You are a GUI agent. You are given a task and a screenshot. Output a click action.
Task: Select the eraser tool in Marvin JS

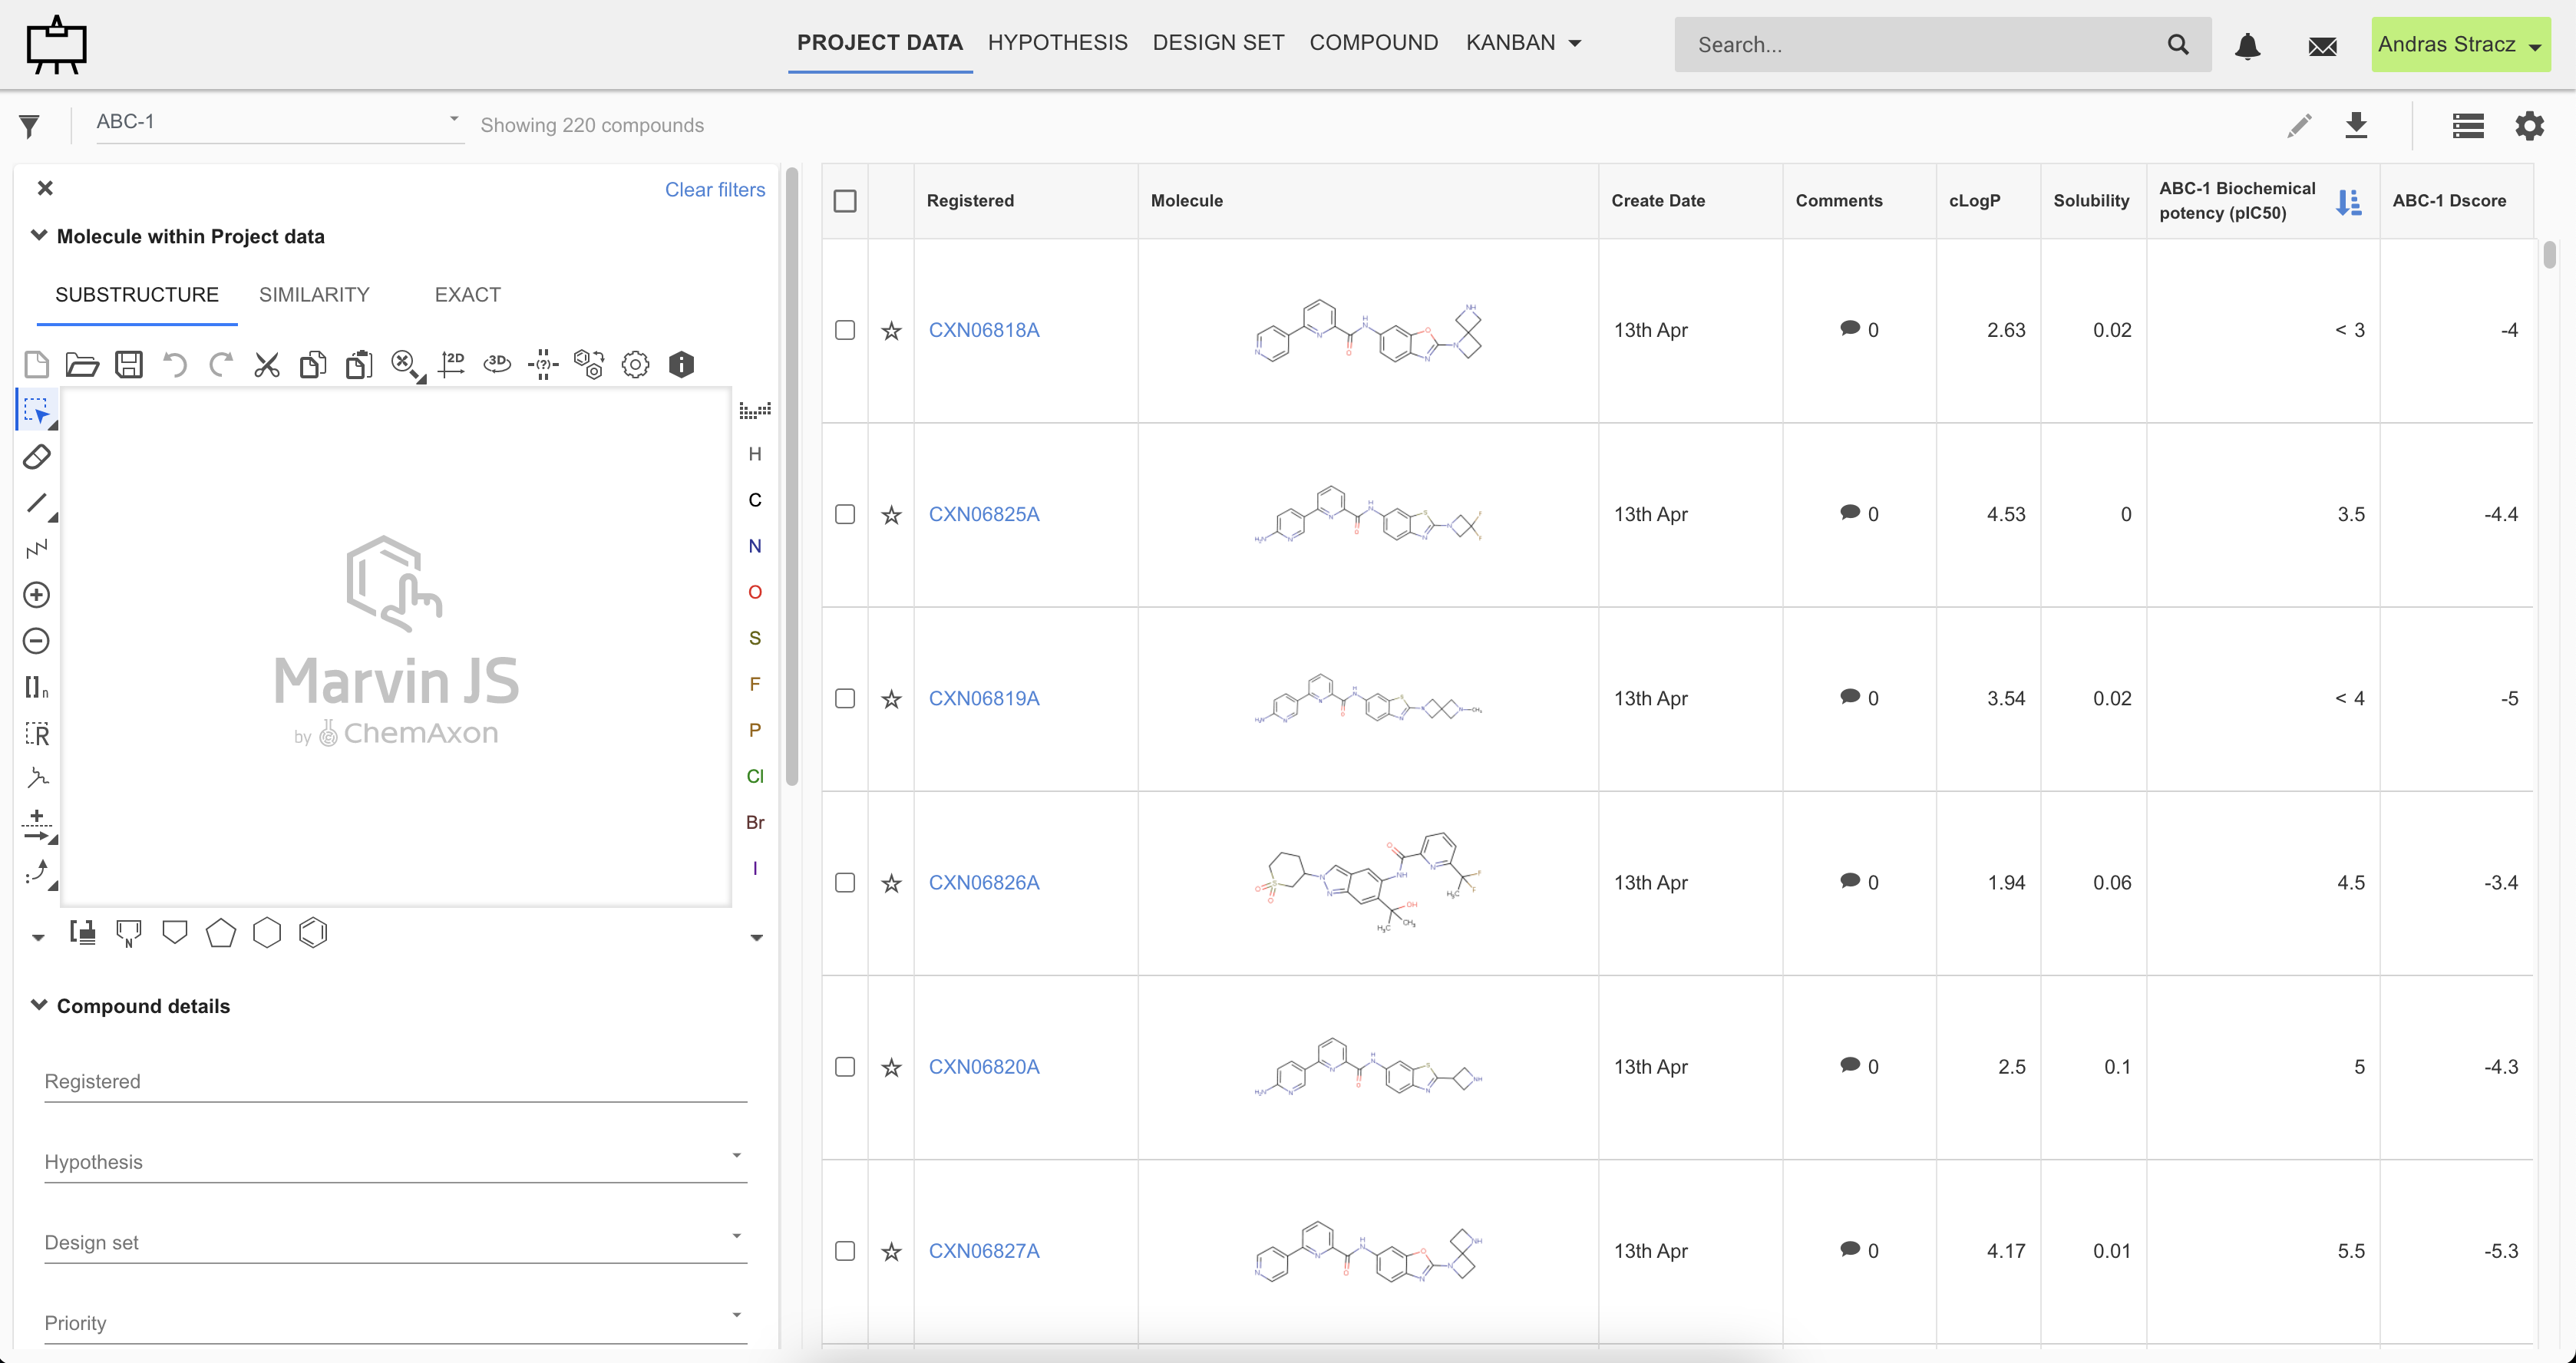pyautogui.click(x=36, y=457)
